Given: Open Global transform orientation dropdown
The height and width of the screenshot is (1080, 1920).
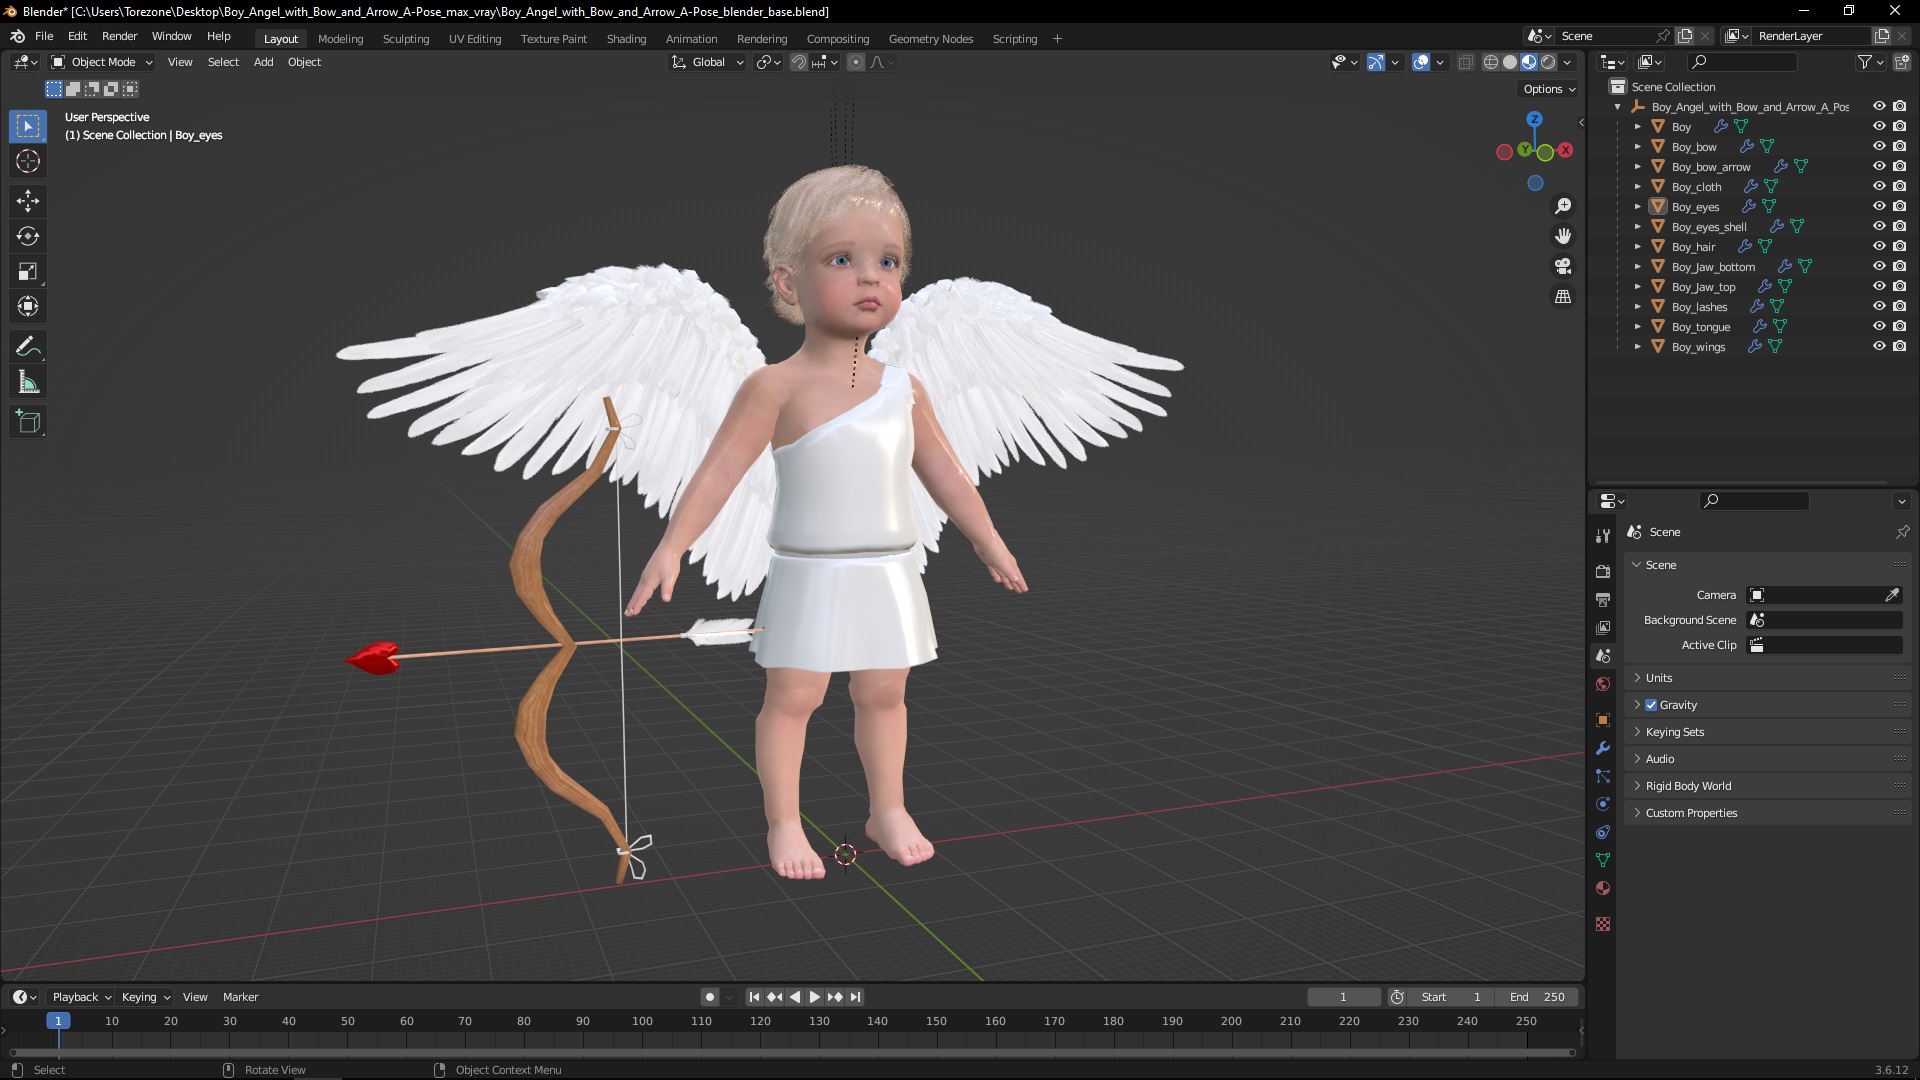Looking at the screenshot, I should 708,62.
